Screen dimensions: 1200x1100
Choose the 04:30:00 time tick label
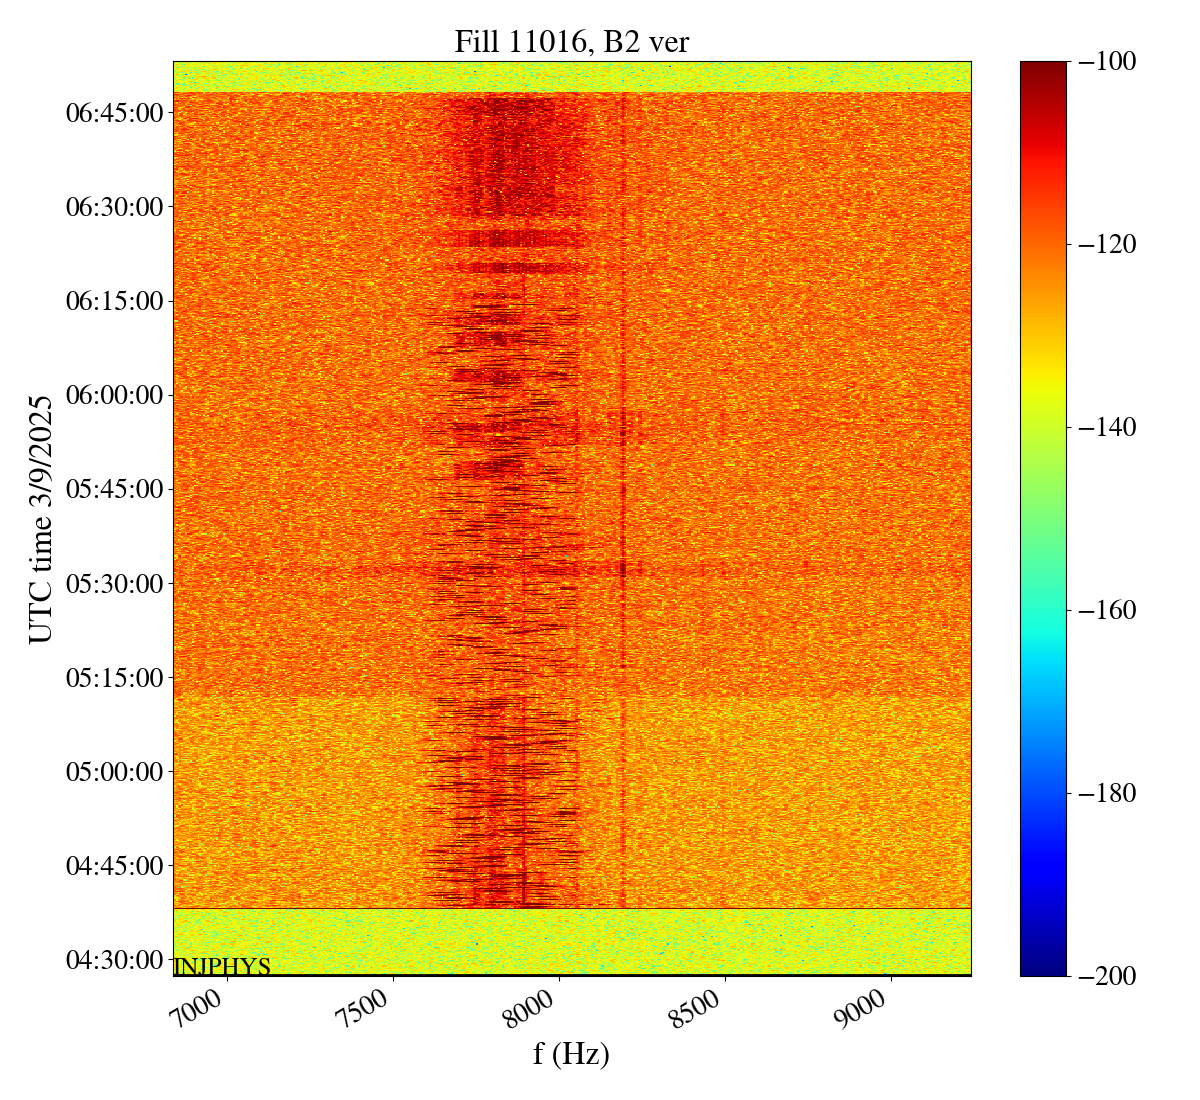click(x=114, y=960)
